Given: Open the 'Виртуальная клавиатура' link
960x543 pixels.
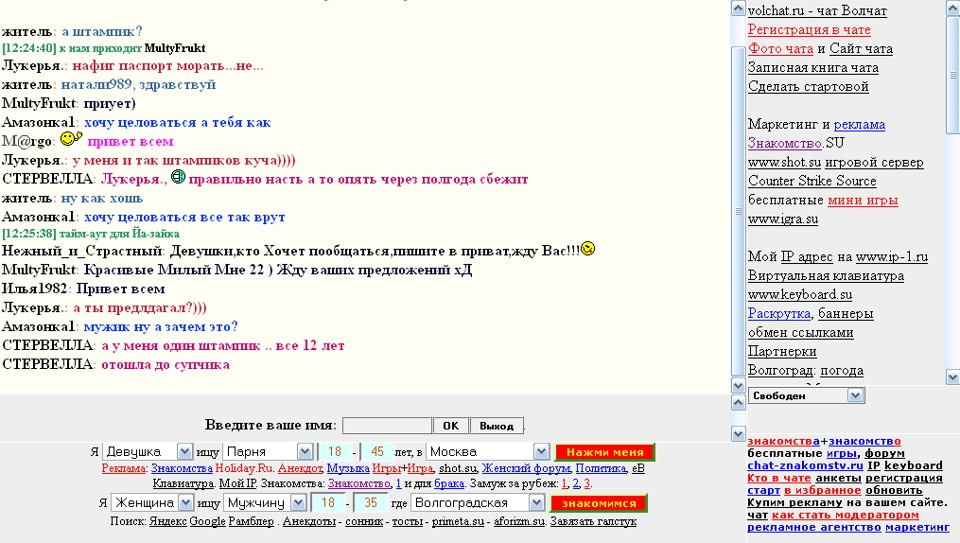Looking at the screenshot, I should click(825, 276).
